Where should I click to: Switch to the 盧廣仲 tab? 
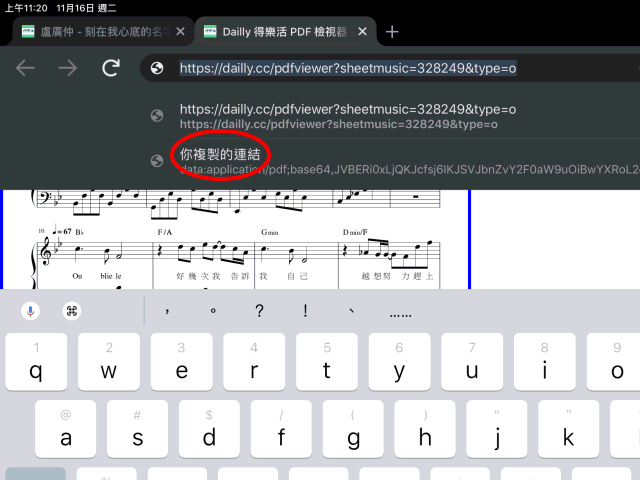(x=95, y=32)
